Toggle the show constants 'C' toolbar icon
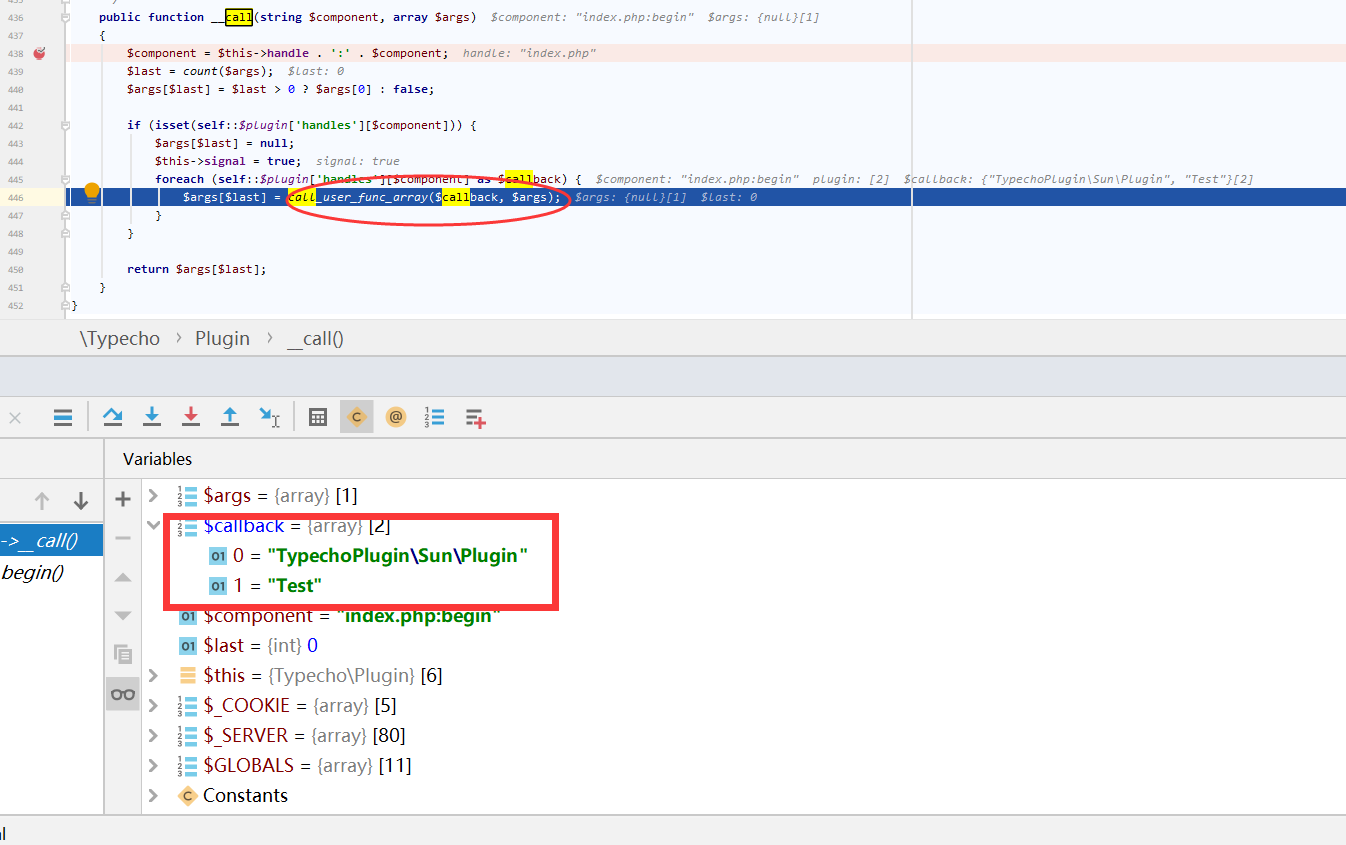This screenshot has height=845, width=1346. 356,417
